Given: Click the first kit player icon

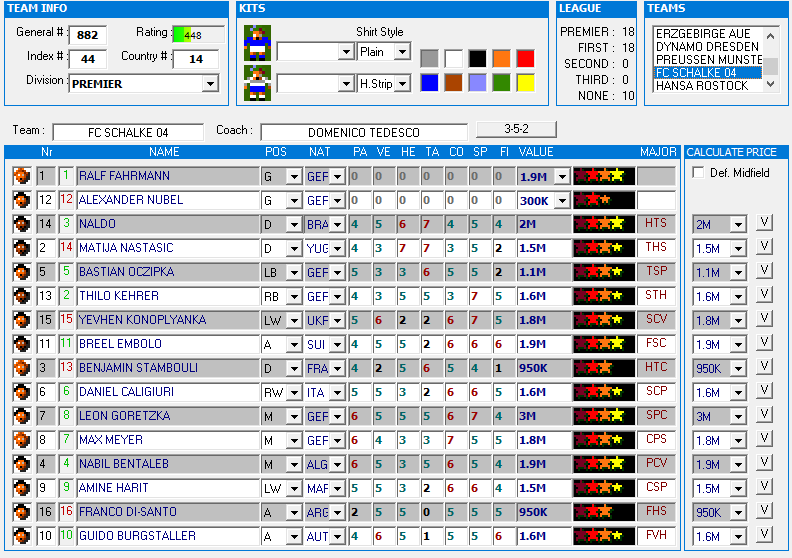Looking at the screenshot, I should (x=257, y=43).
